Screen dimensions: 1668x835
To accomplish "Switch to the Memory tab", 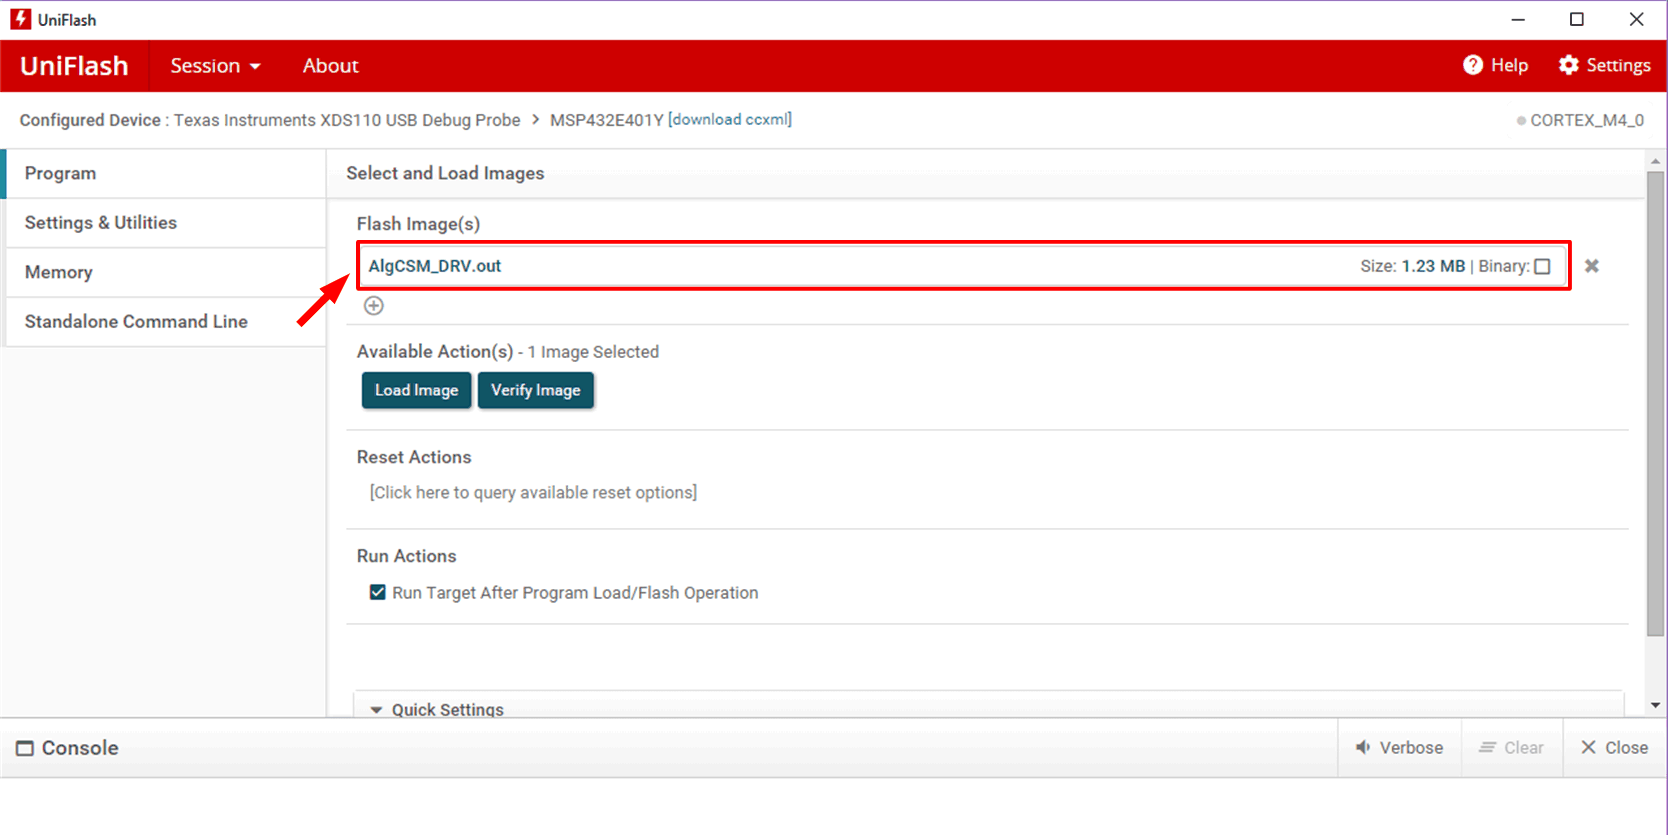I will [59, 272].
